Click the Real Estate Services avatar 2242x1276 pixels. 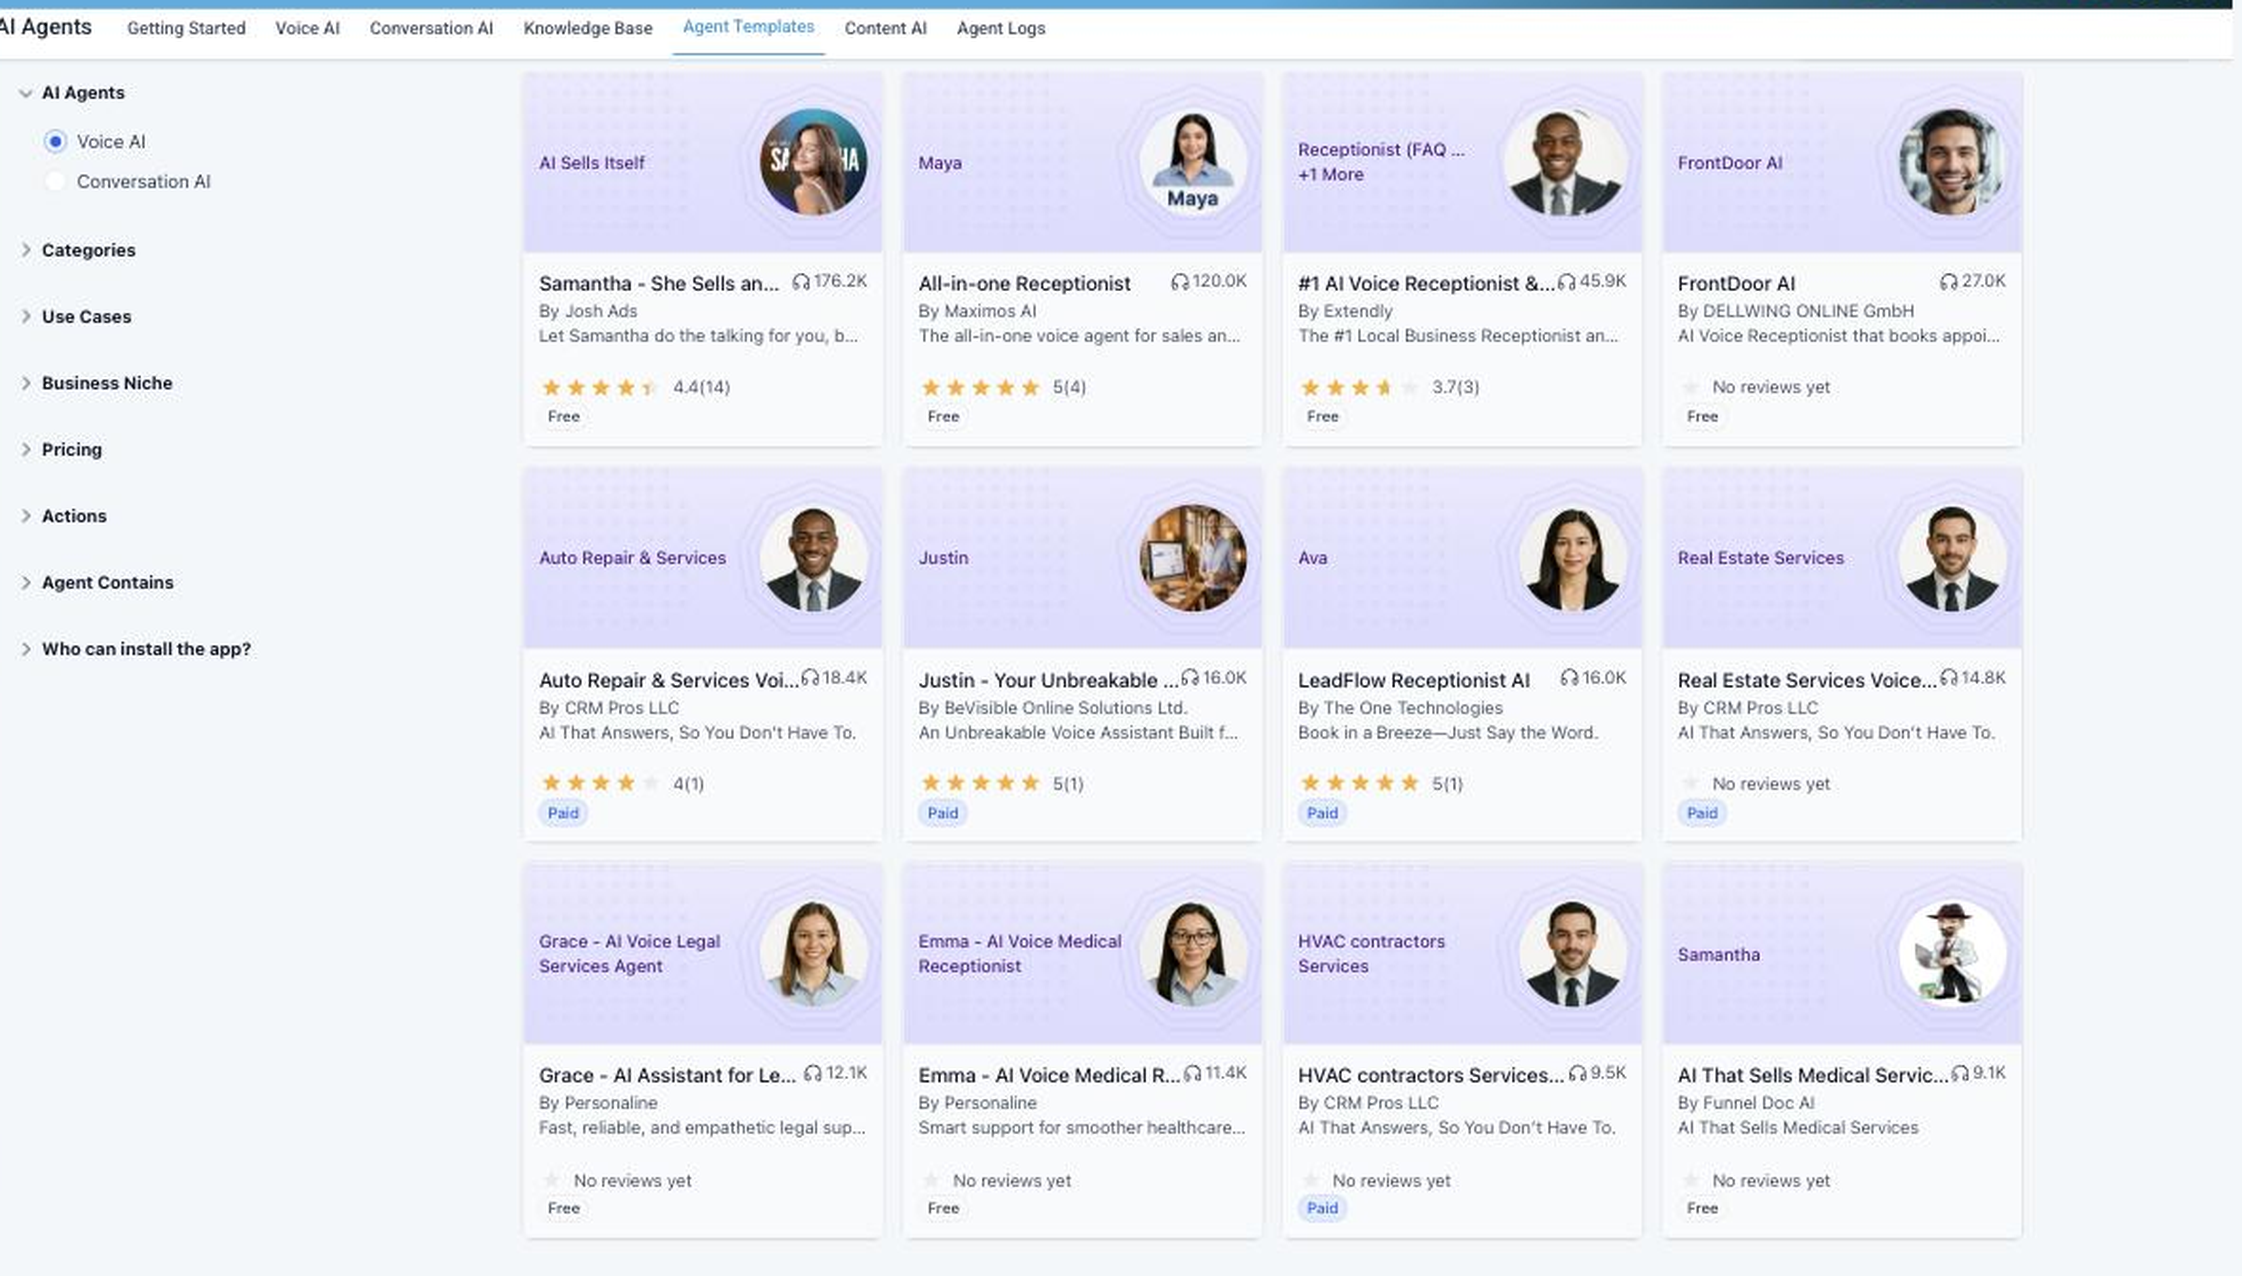1951,558
